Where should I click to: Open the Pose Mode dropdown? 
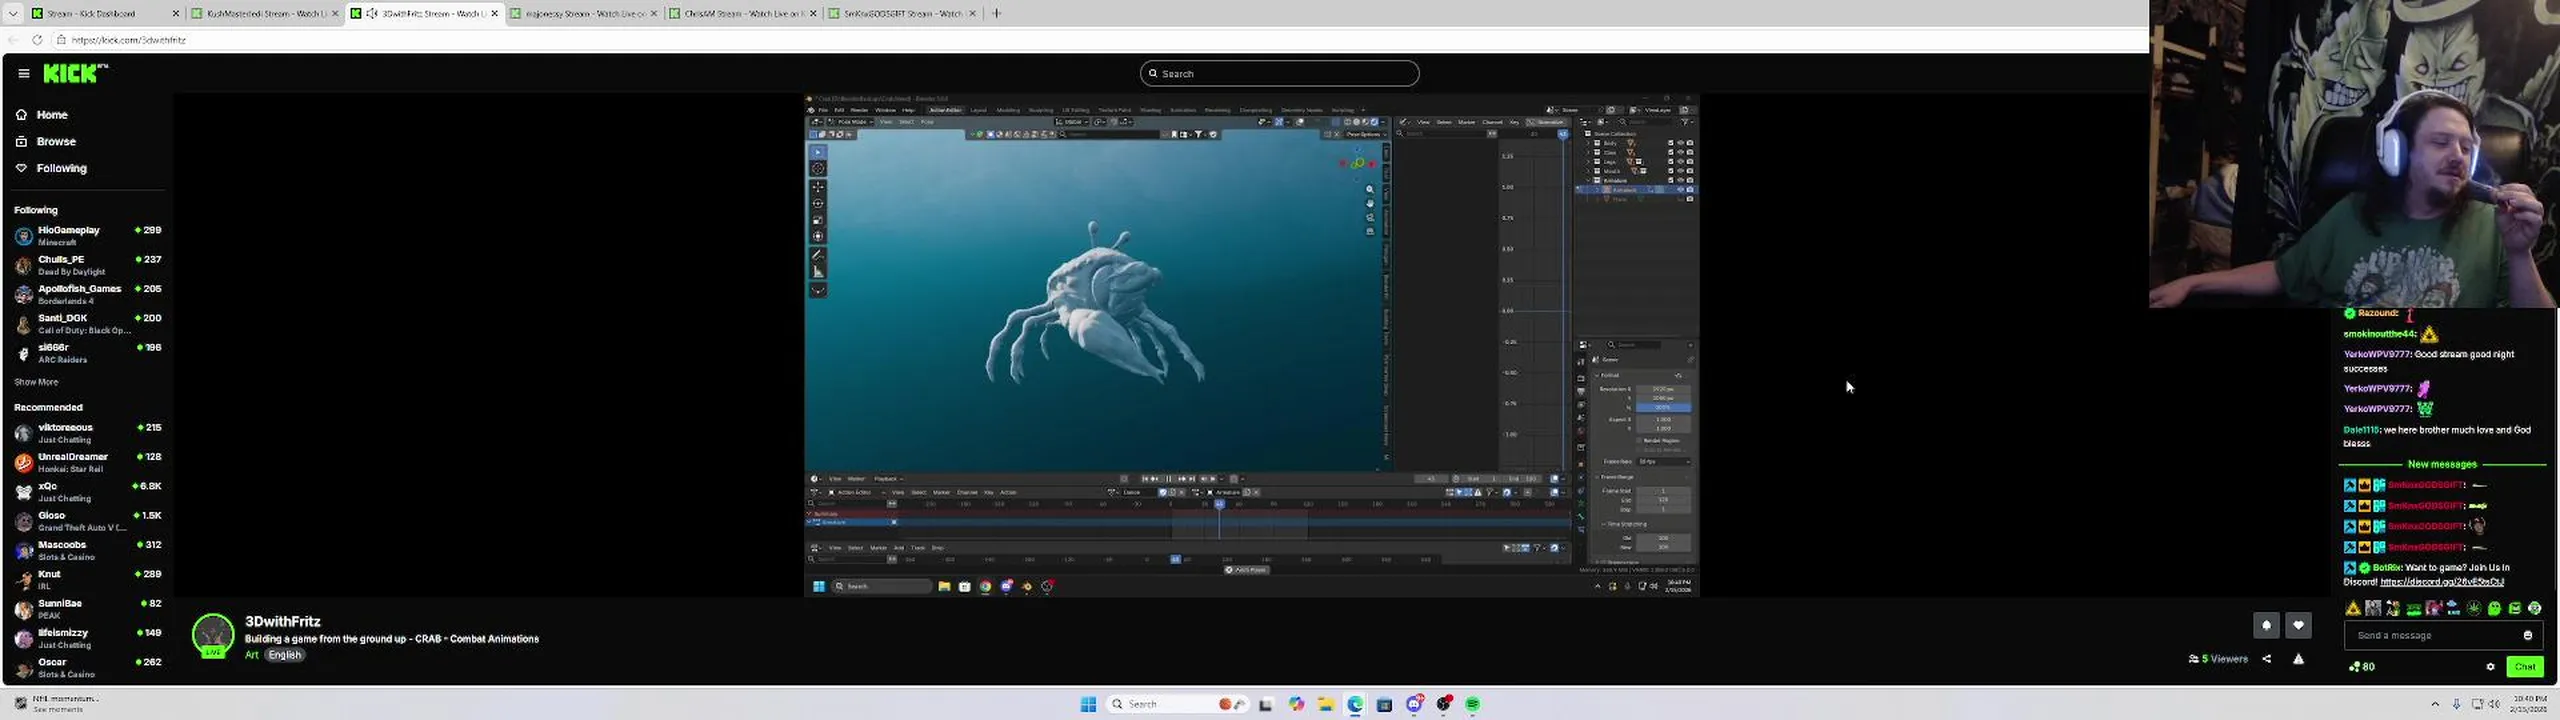pos(850,122)
